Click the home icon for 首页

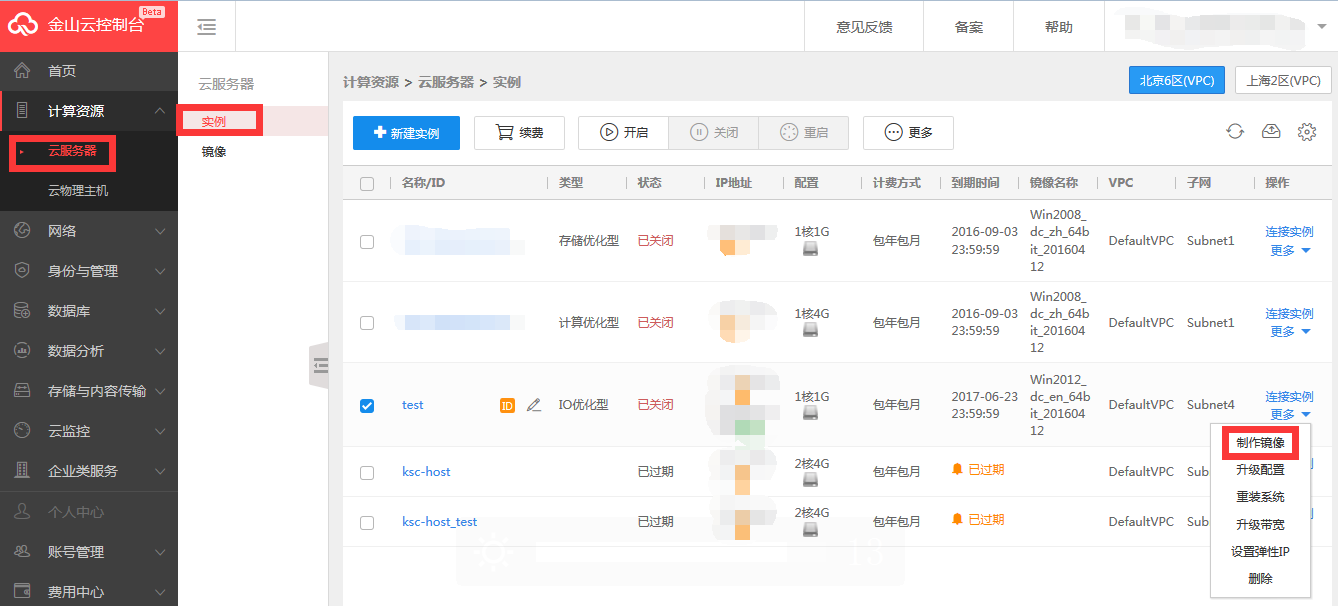pyautogui.click(x=22, y=71)
